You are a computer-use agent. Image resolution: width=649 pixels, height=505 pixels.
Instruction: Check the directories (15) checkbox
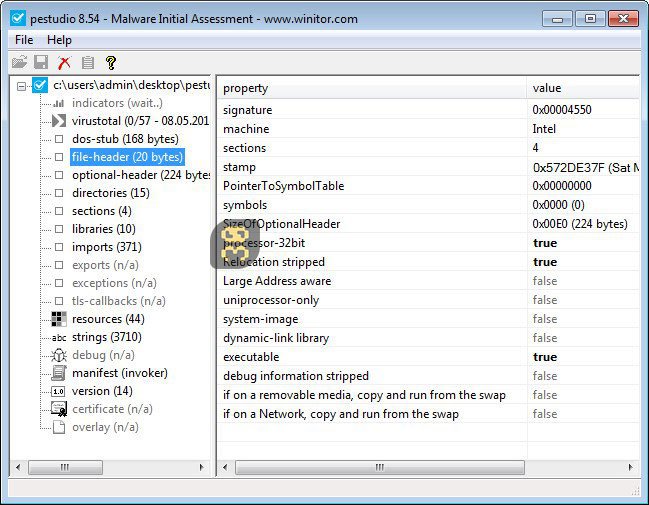tap(59, 193)
